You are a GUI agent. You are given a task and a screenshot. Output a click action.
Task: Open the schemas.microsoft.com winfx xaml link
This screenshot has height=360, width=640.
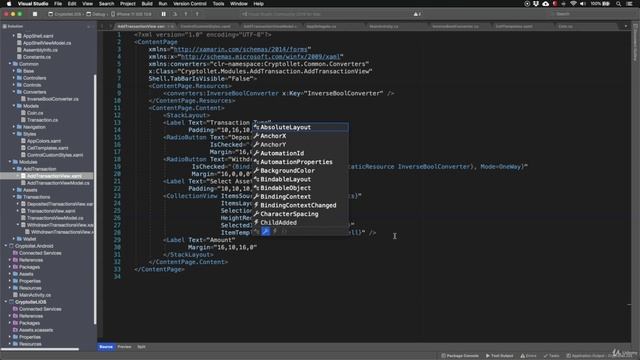pyautogui.click(x=260, y=57)
